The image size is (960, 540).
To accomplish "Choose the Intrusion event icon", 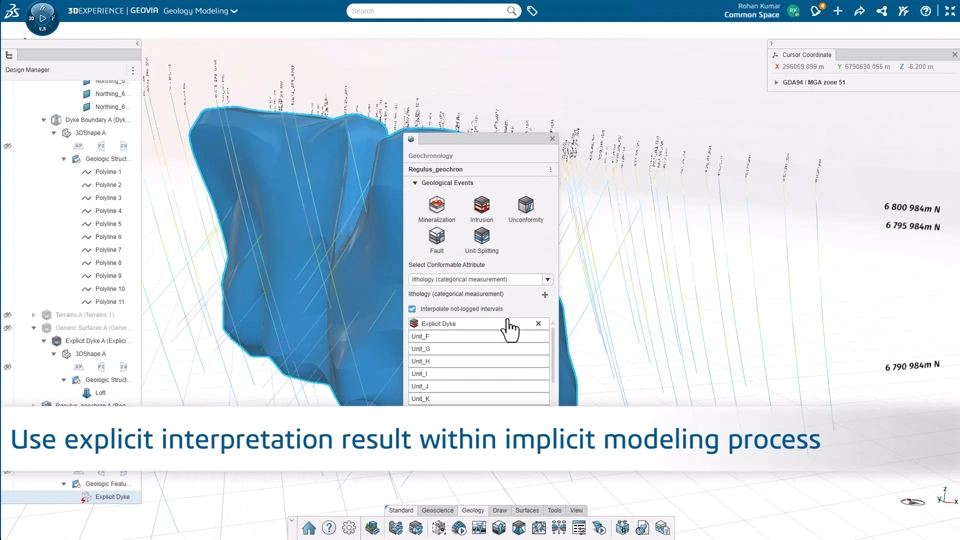I will tap(482, 204).
